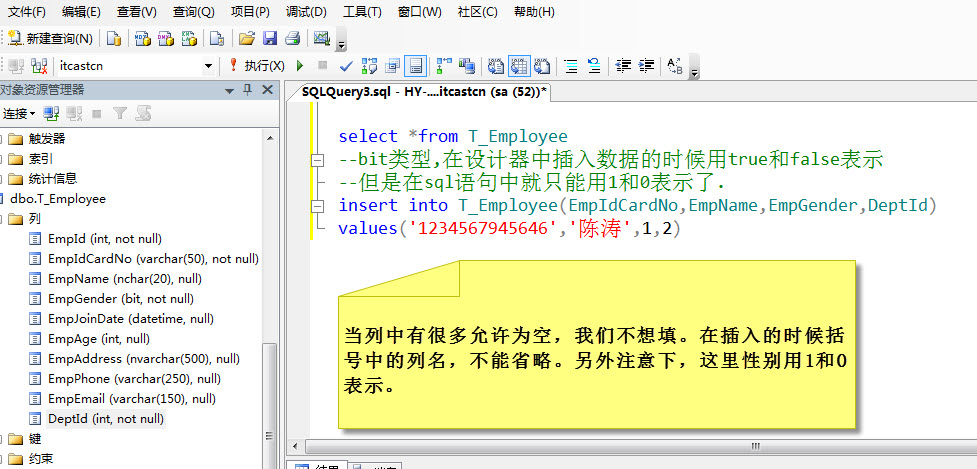977x469 pixels.
Task: Collapse the bit类型 comment block outline
Action: [318, 161]
